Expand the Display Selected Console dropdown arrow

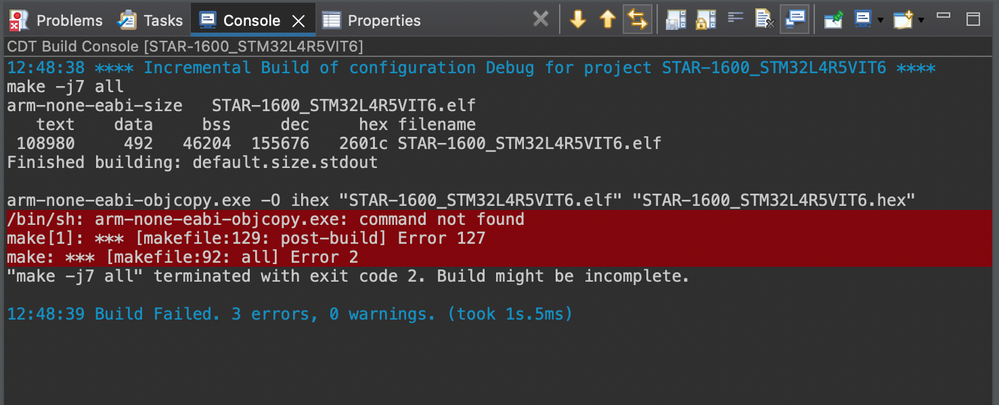coord(880,20)
